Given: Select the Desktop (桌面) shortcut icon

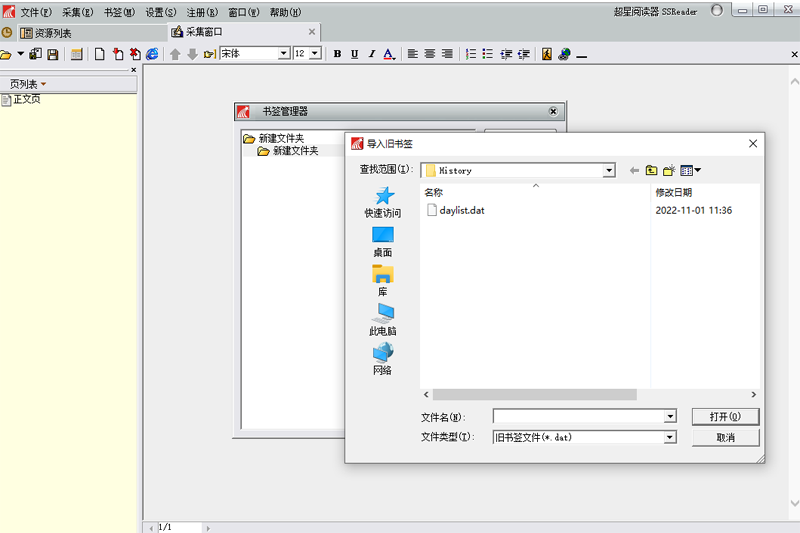Looking at the screenshot, I should click(x=383, y=235).
